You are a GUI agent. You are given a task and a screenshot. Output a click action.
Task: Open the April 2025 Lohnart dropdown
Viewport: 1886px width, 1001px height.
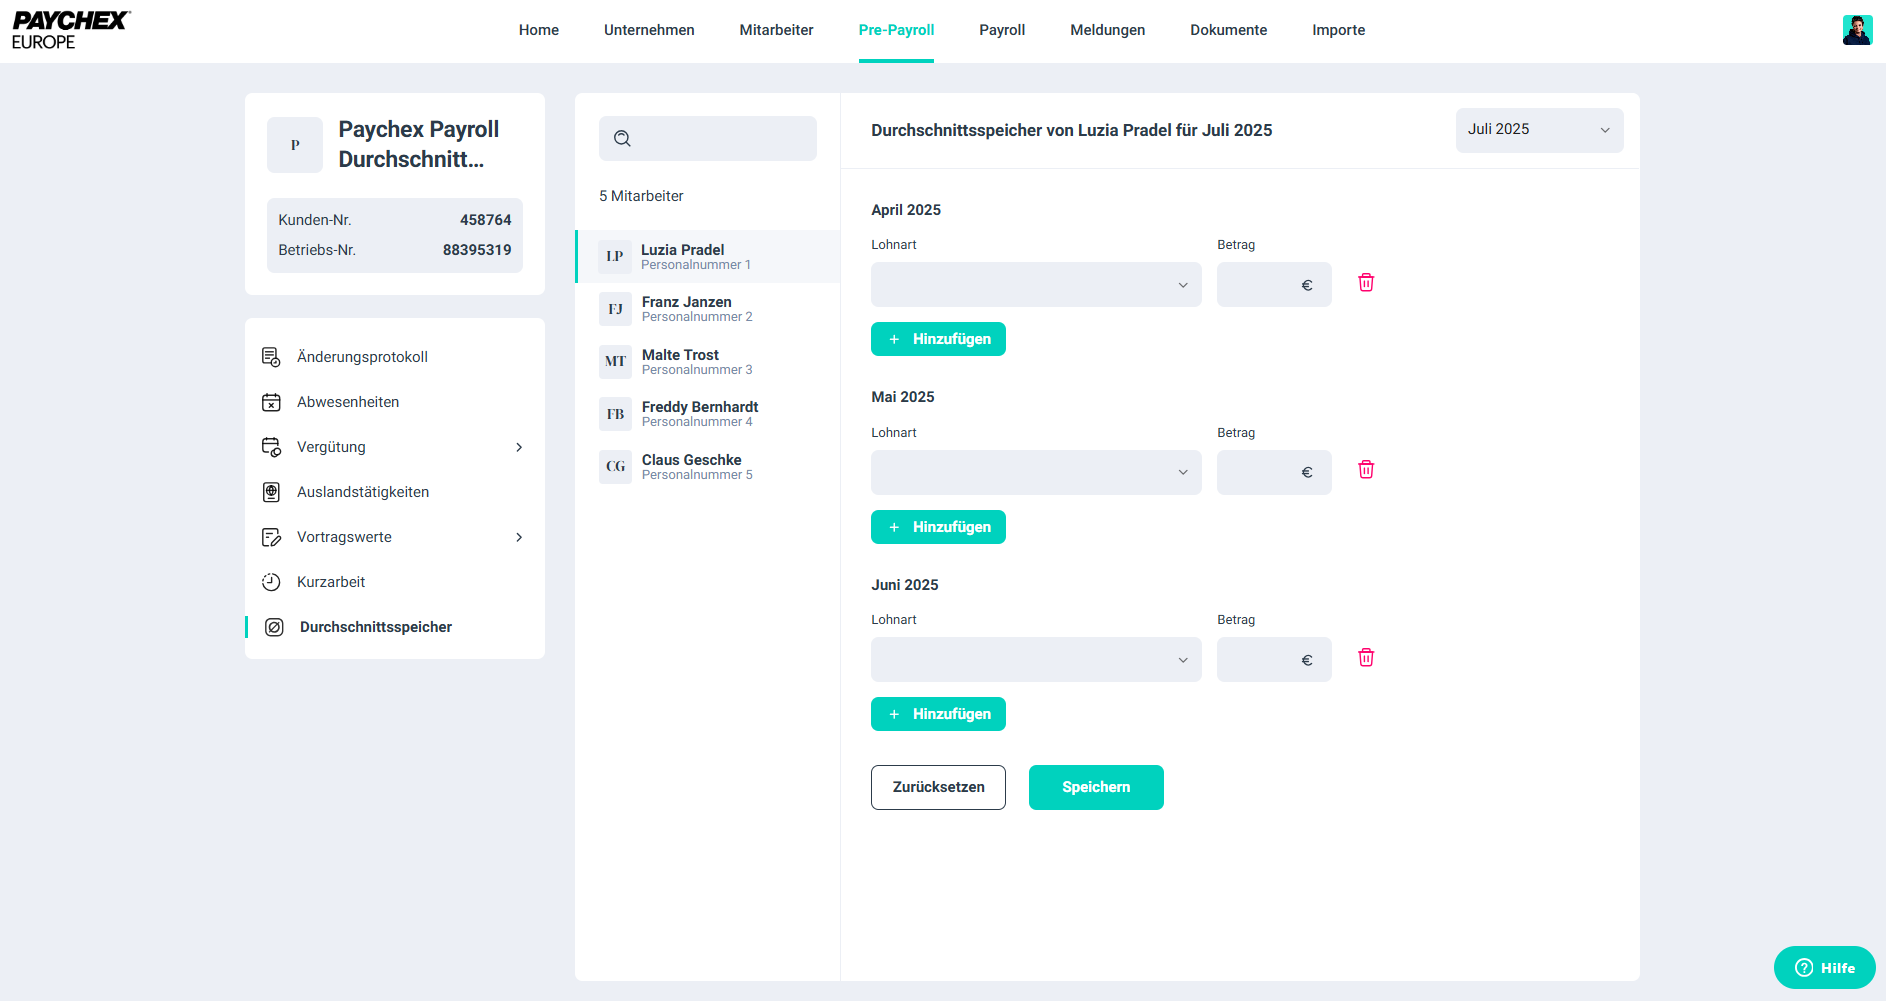click(x=1035, y=285)
